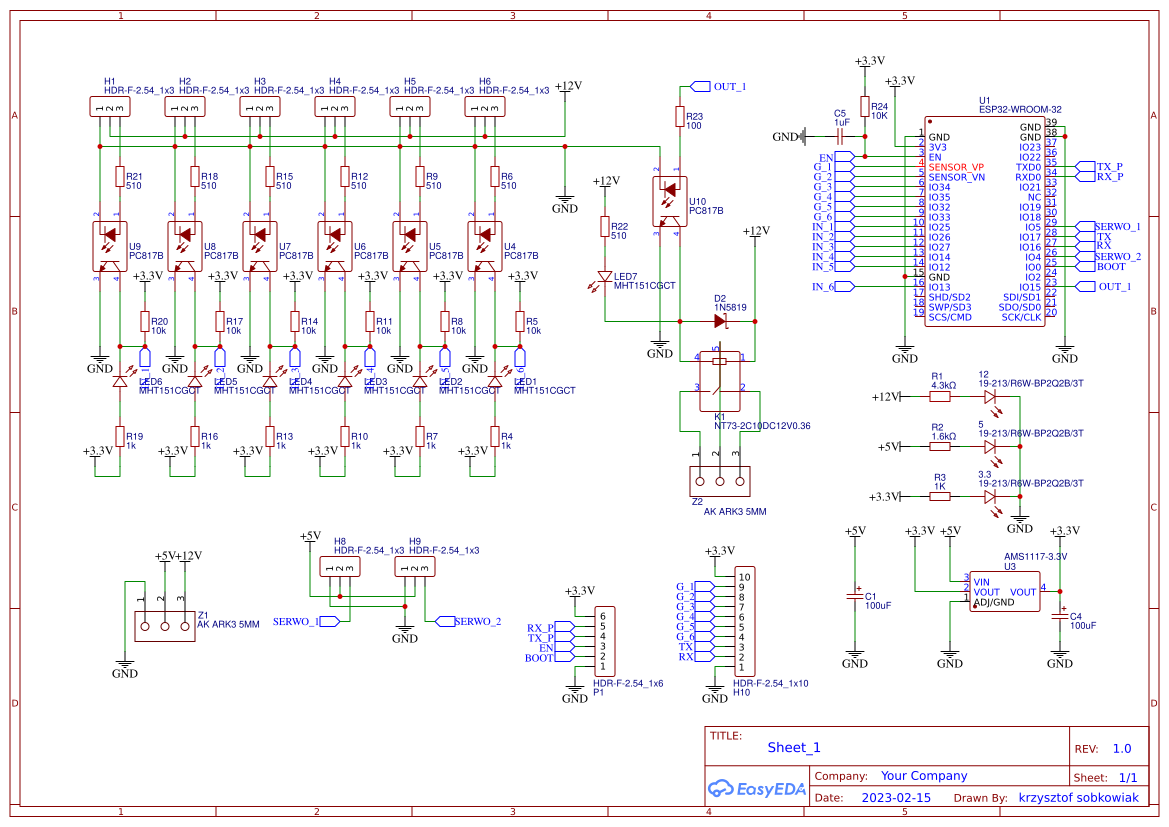Click the GND power symbol below U1
Screen dimensions: 1169x827
904,348
